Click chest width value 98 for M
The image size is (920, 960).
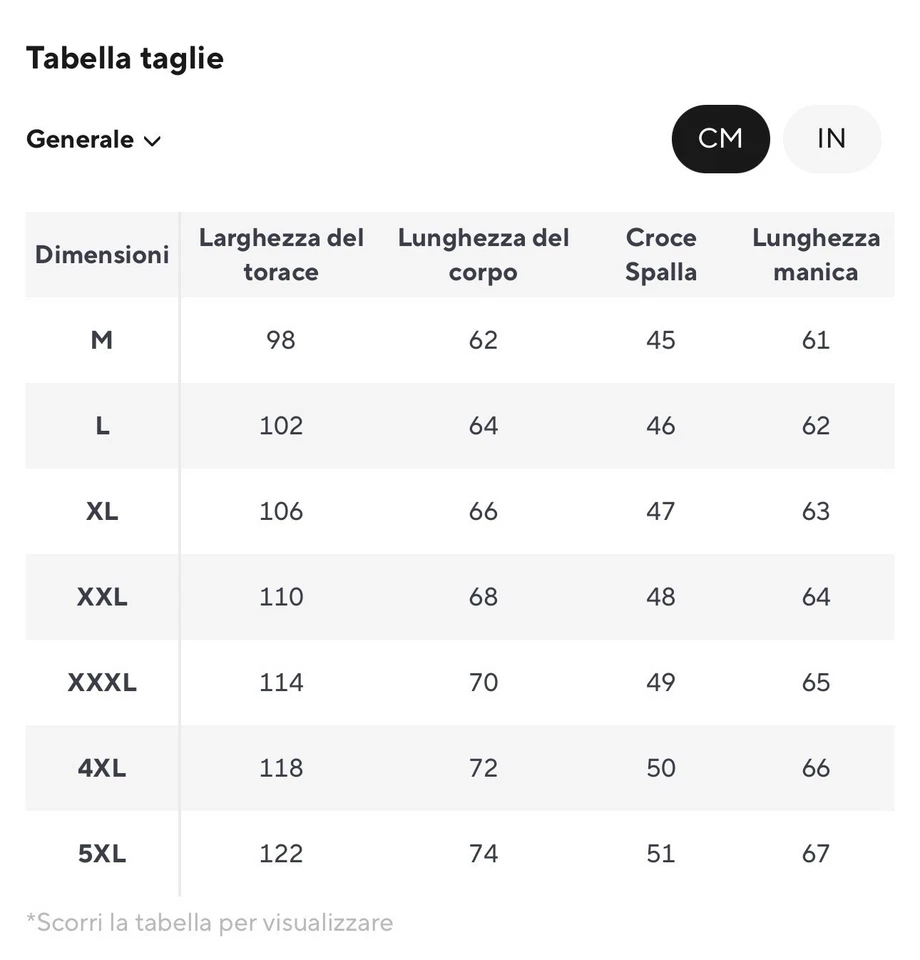(281, 340)
